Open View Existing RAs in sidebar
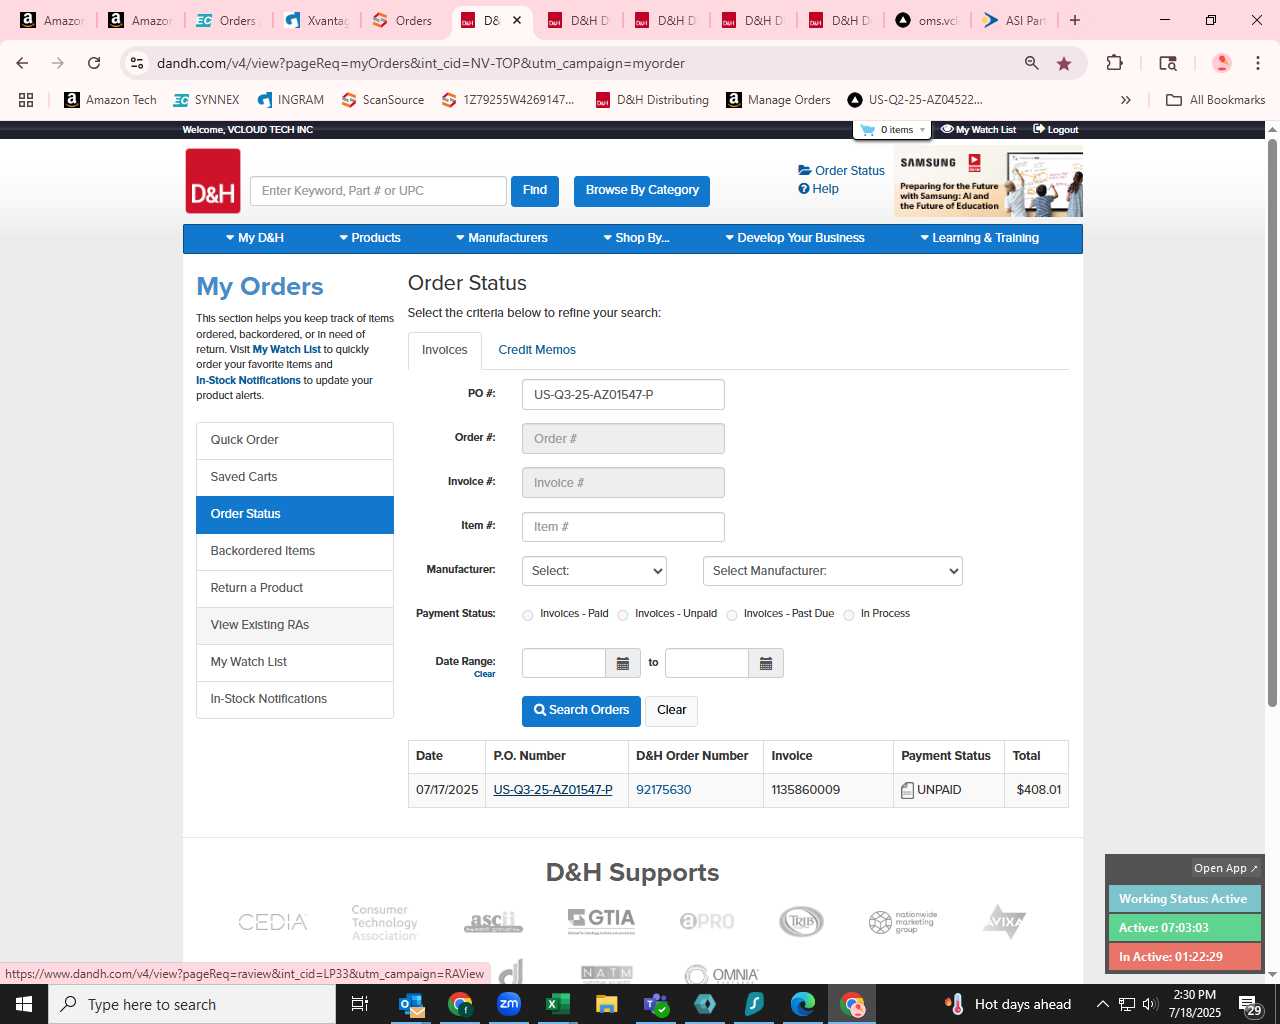 (x=295, y=625)
